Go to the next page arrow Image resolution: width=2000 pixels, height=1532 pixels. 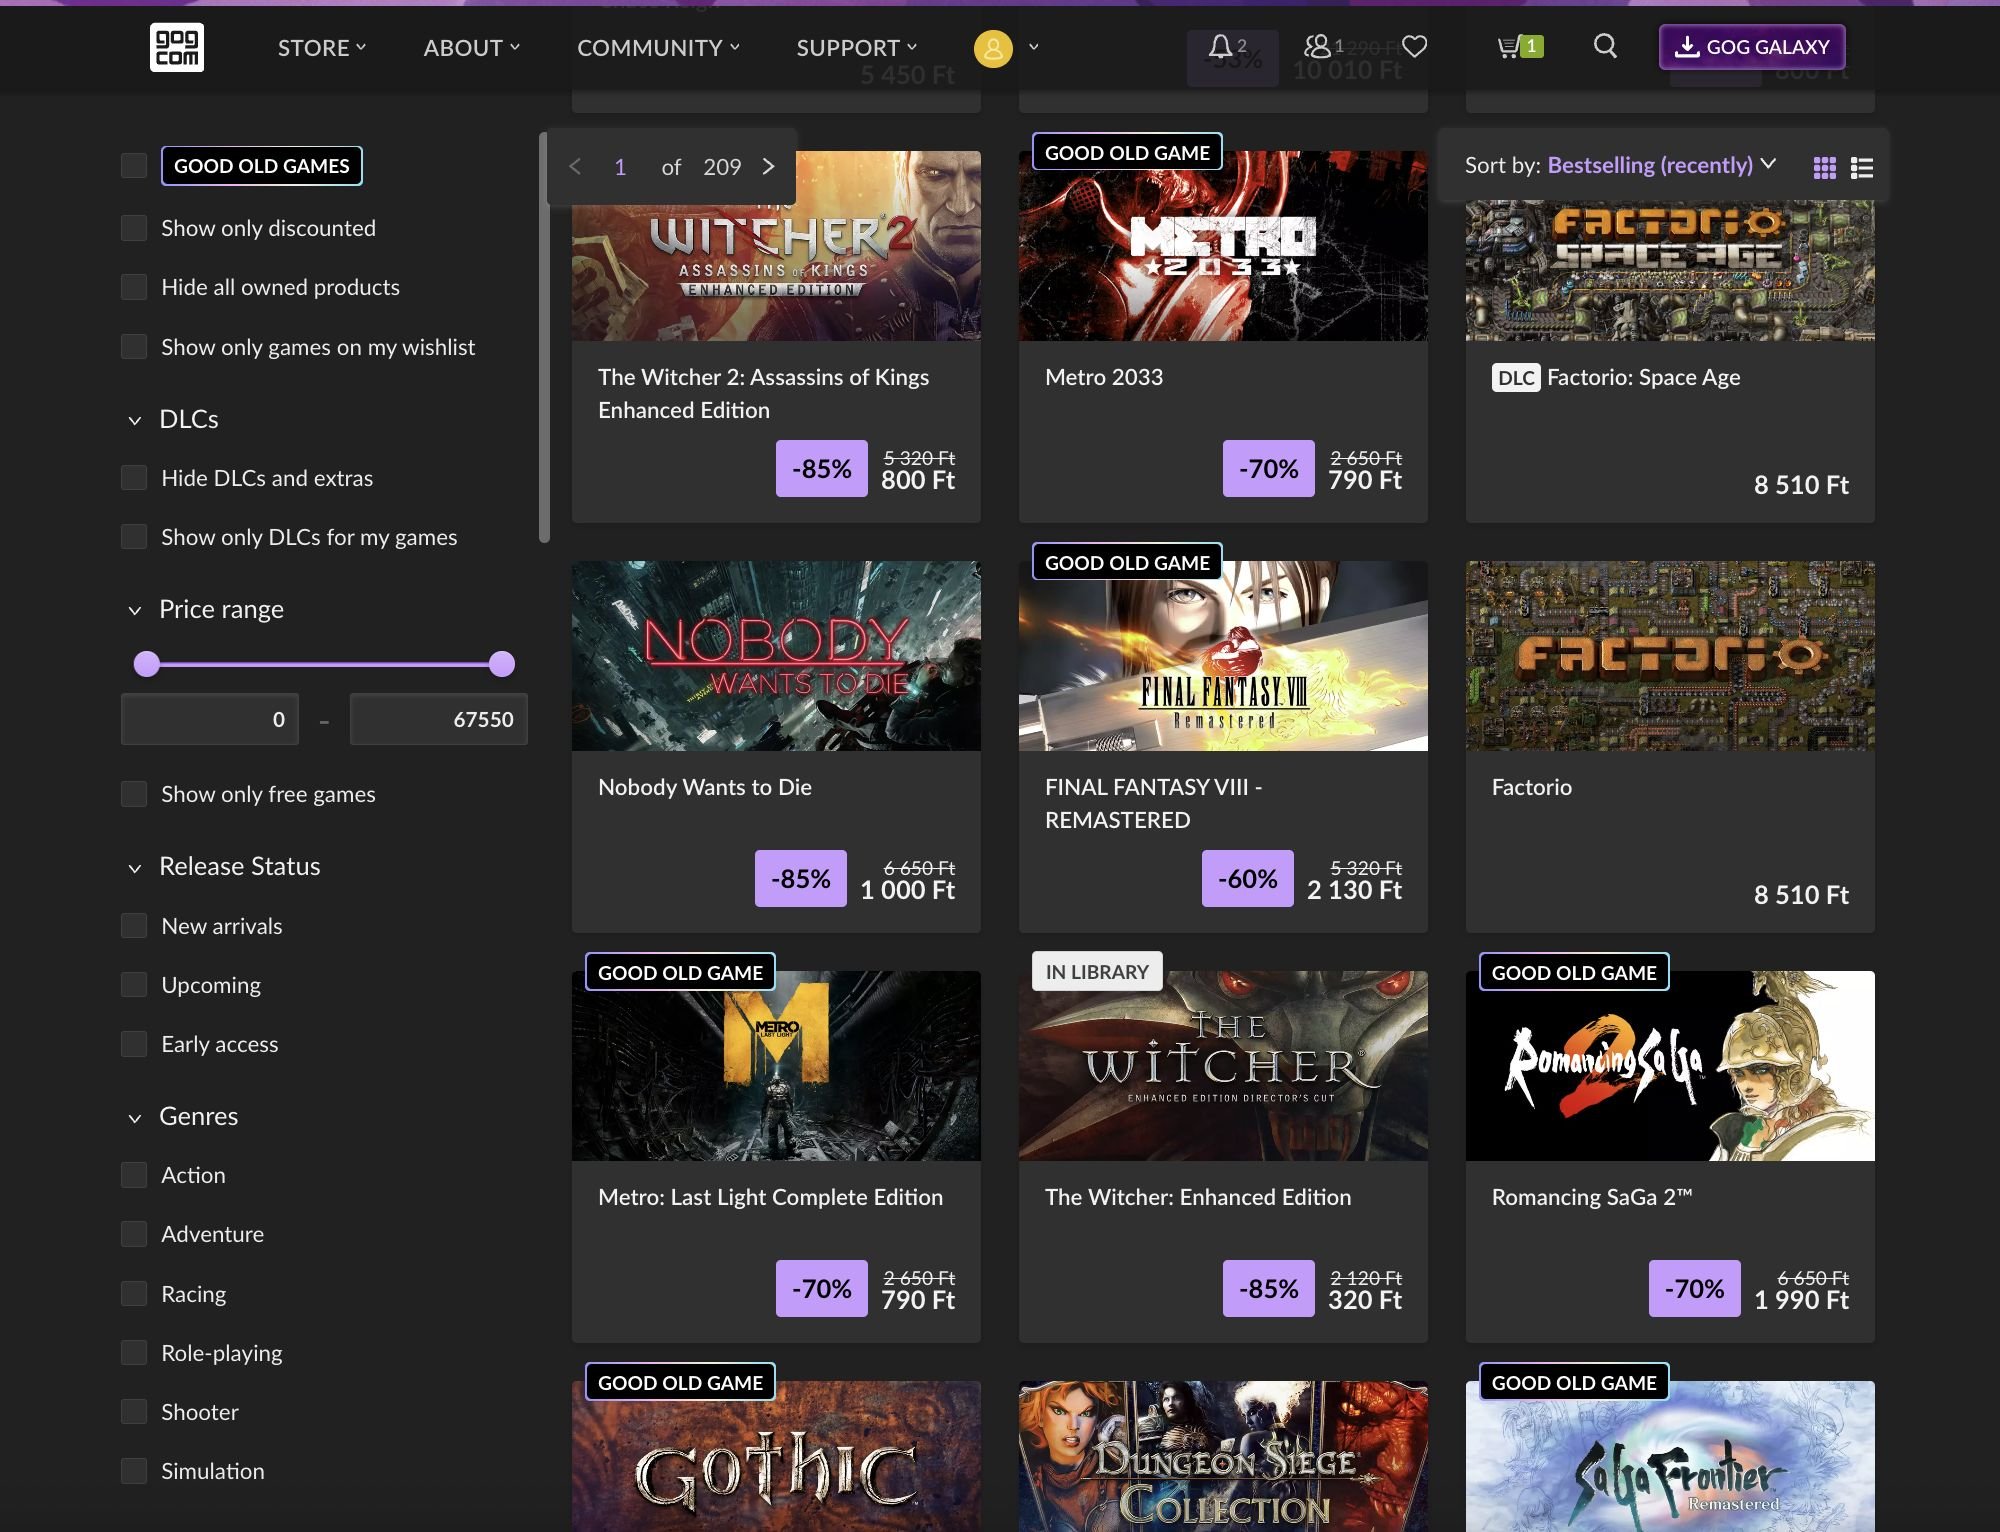[768, 167]
